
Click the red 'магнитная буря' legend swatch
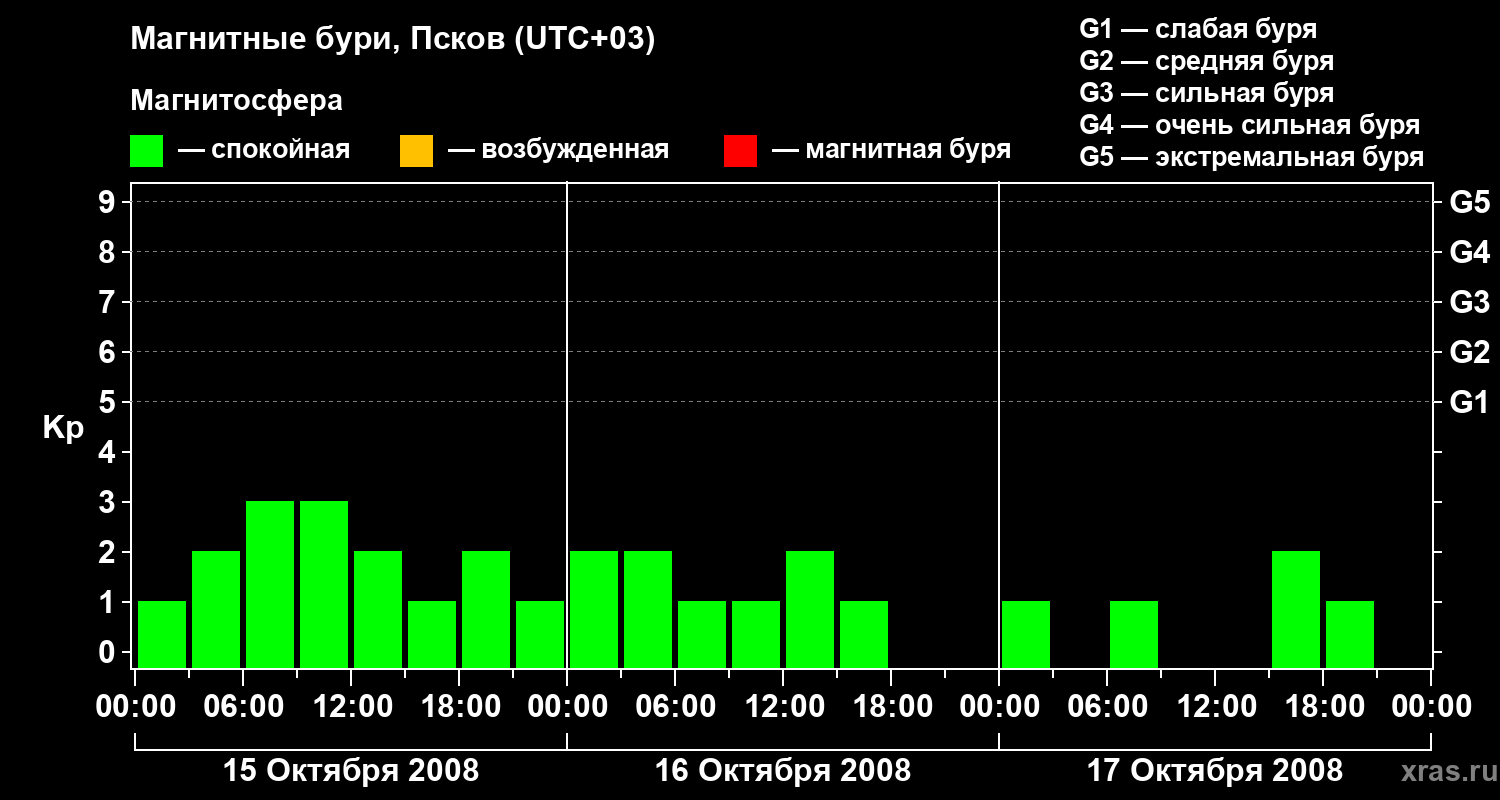(x=740, y=151)
